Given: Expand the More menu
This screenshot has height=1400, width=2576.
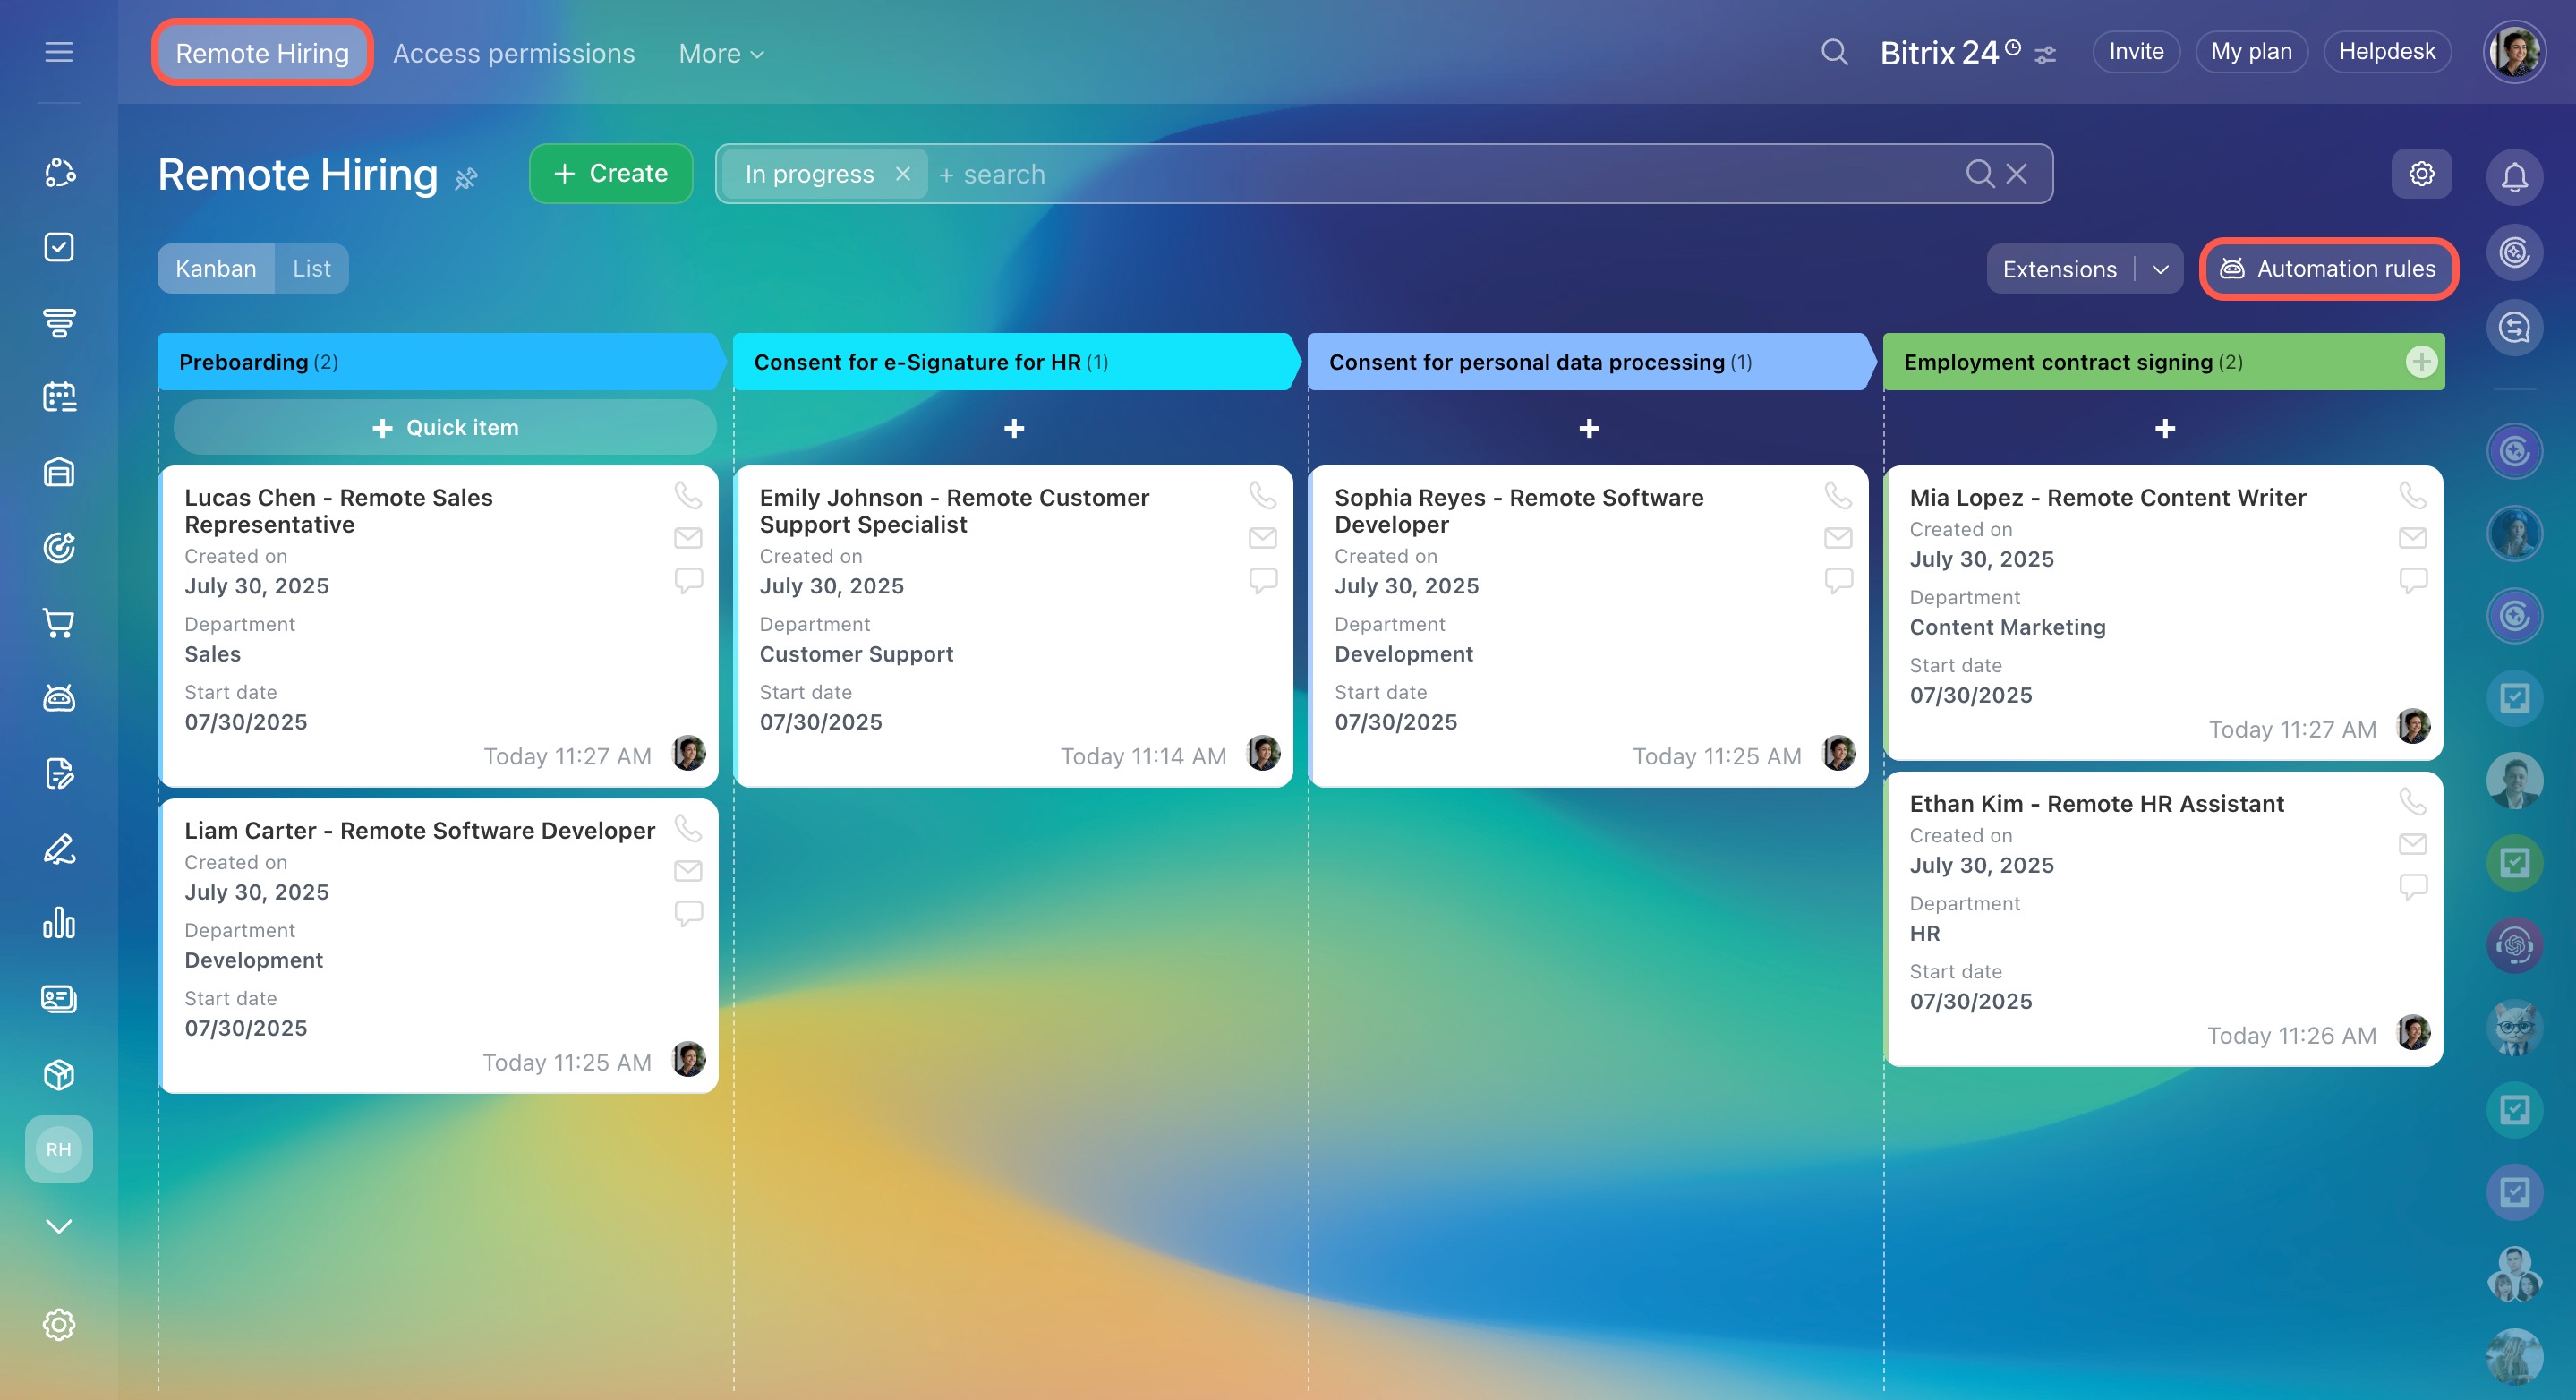Looking at the screenshot, I should click(721, 54).
